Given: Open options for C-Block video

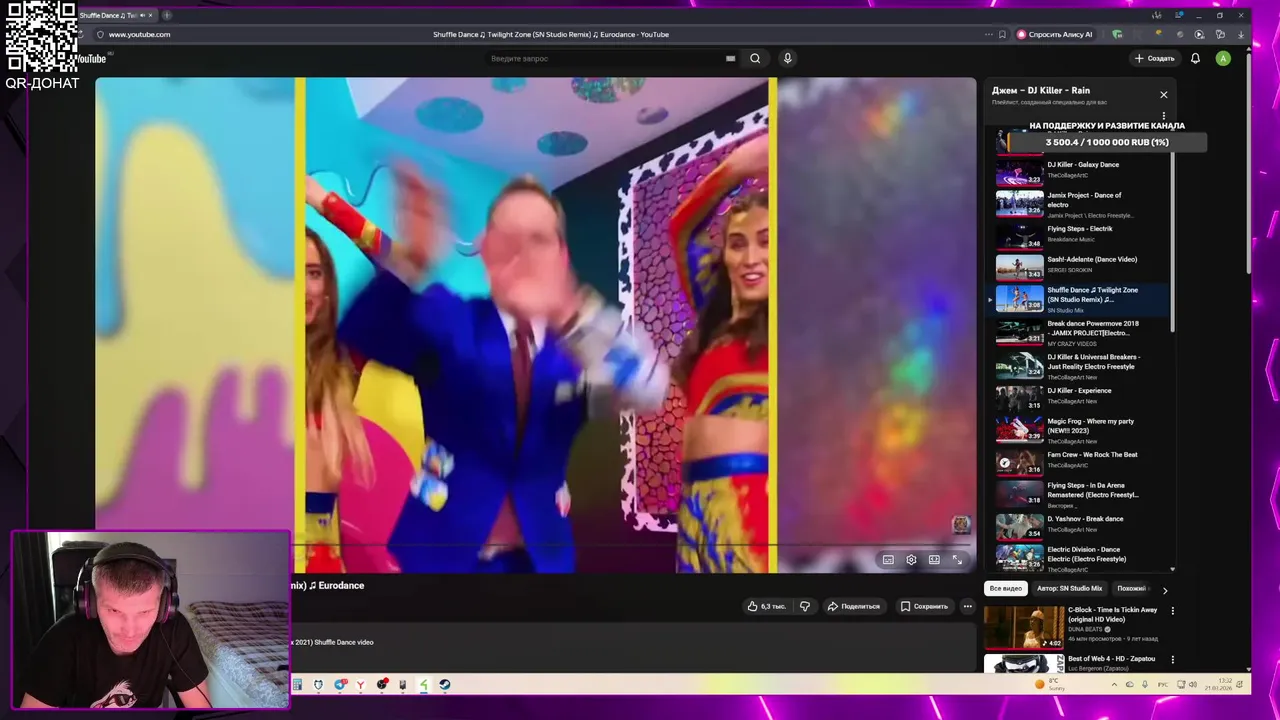Looking at the screenshot, I should point(1173,611).
